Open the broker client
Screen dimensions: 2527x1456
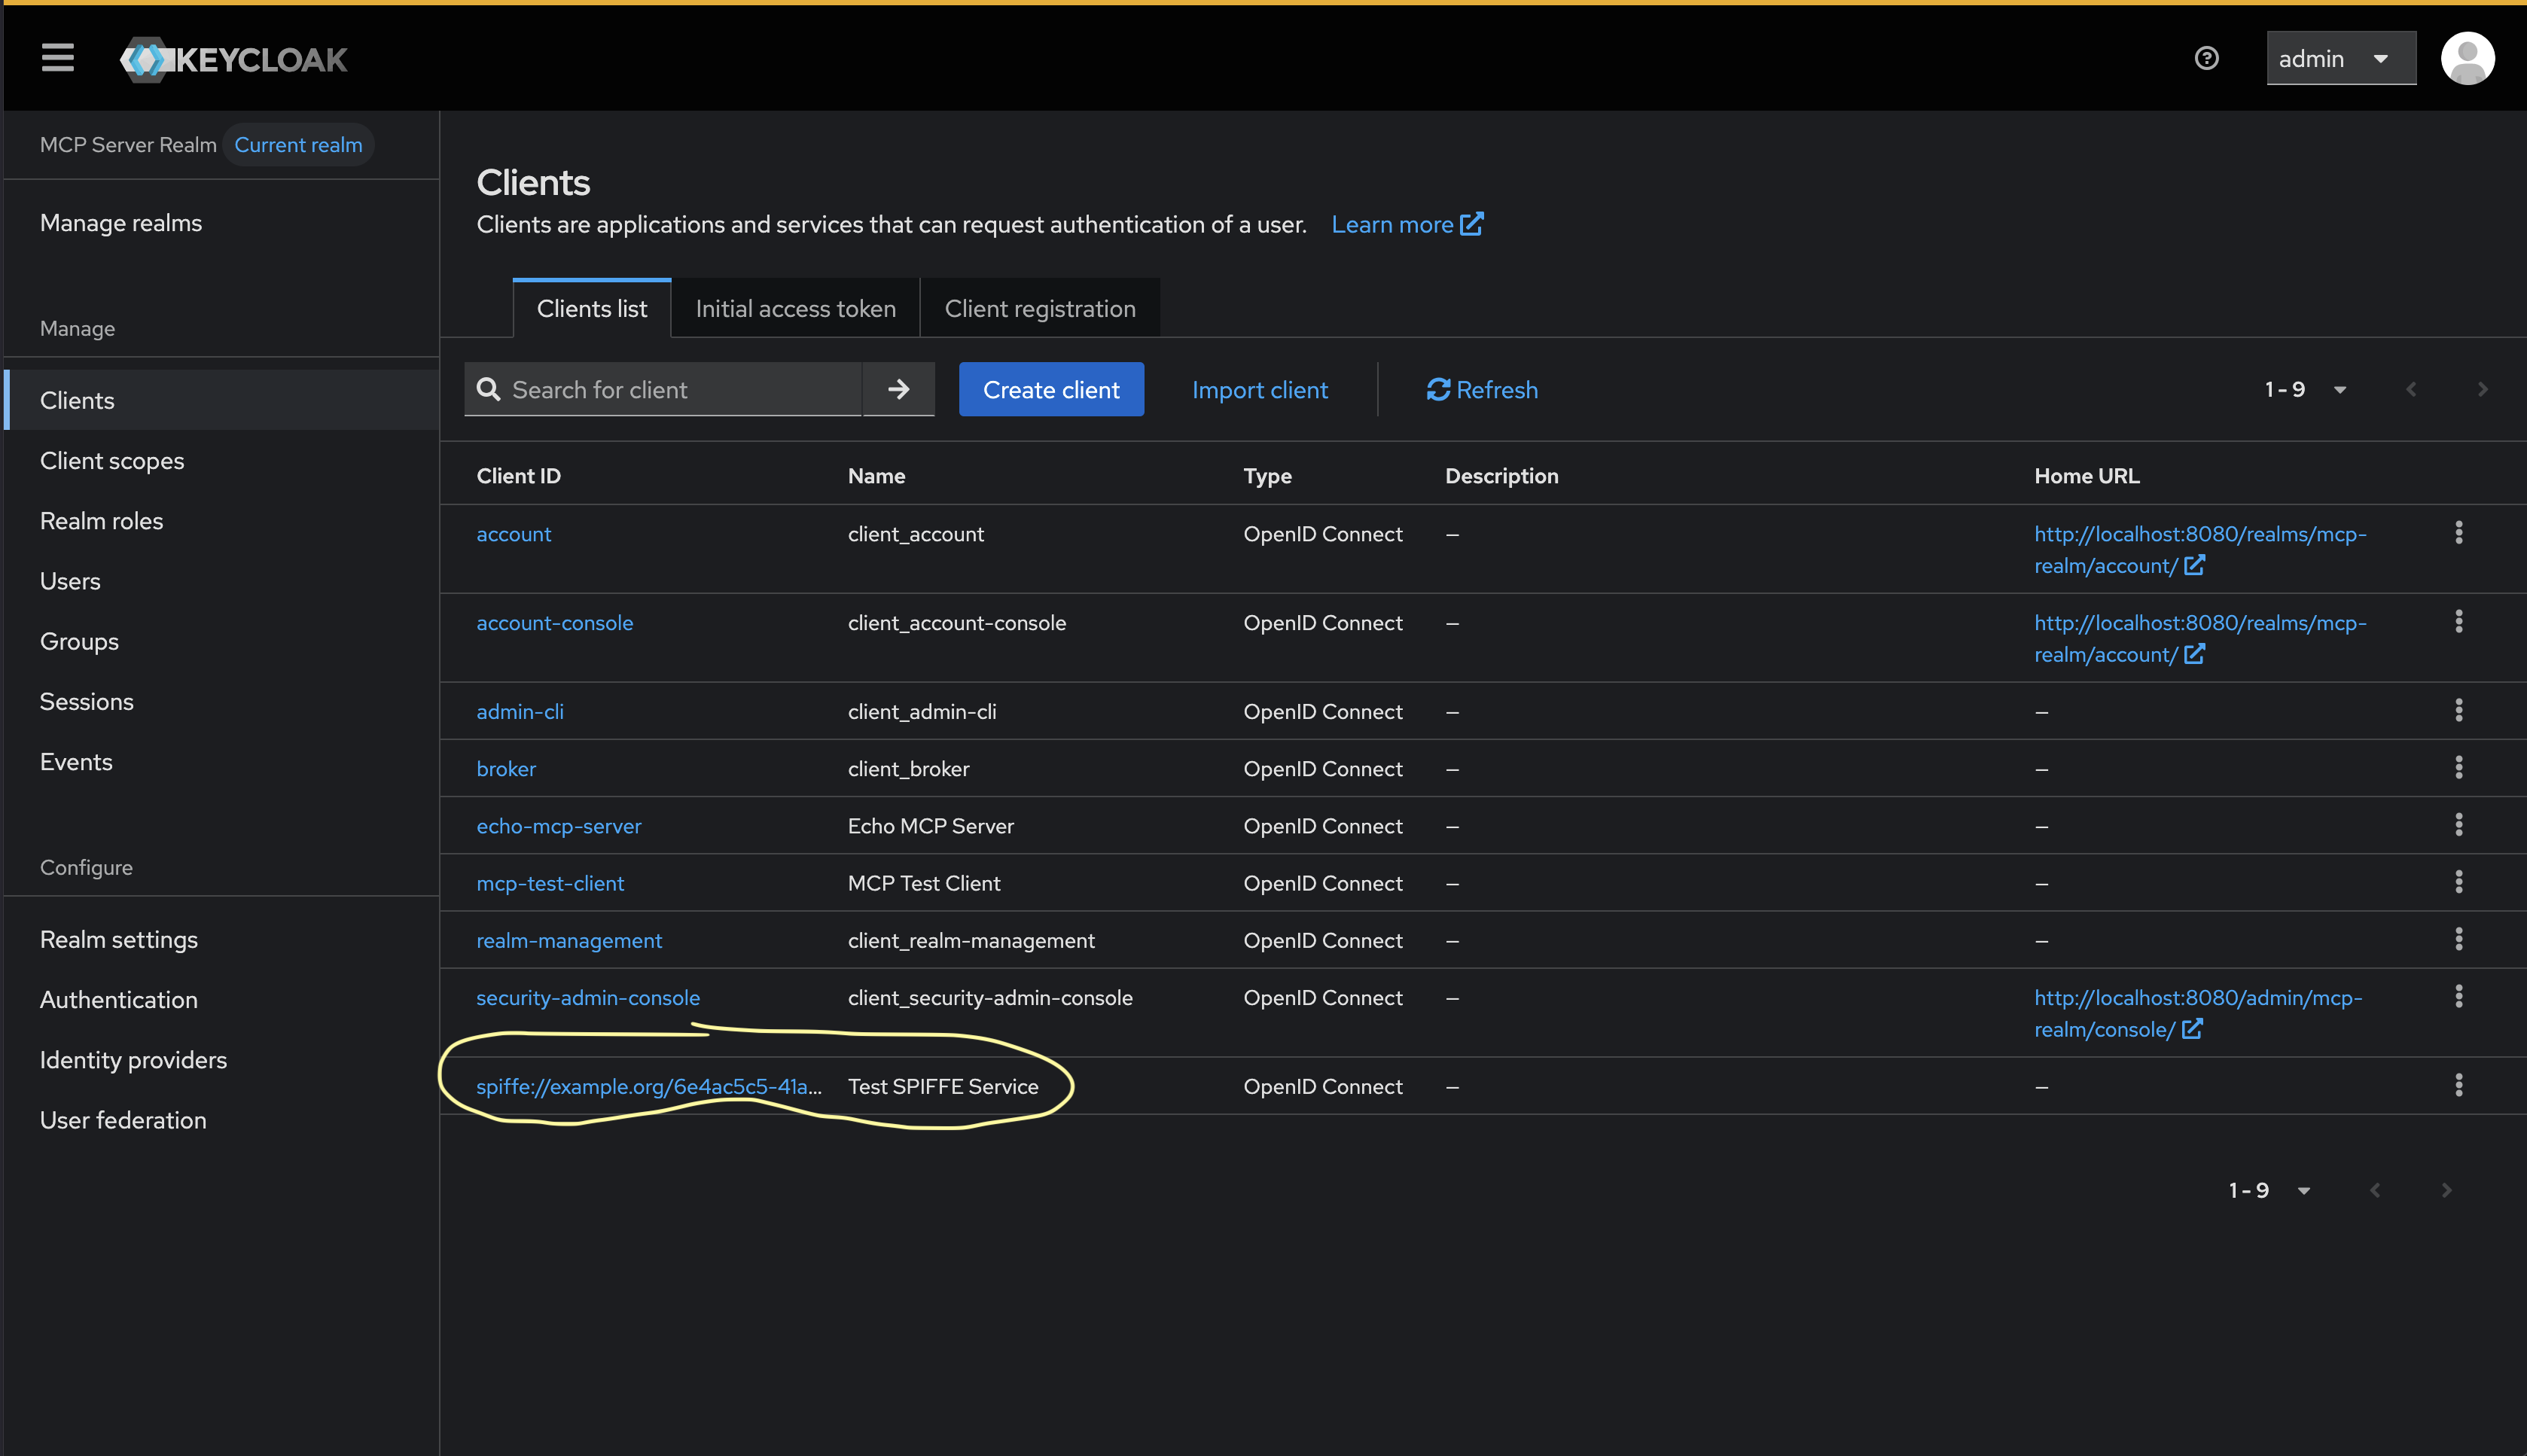point(506,769)
